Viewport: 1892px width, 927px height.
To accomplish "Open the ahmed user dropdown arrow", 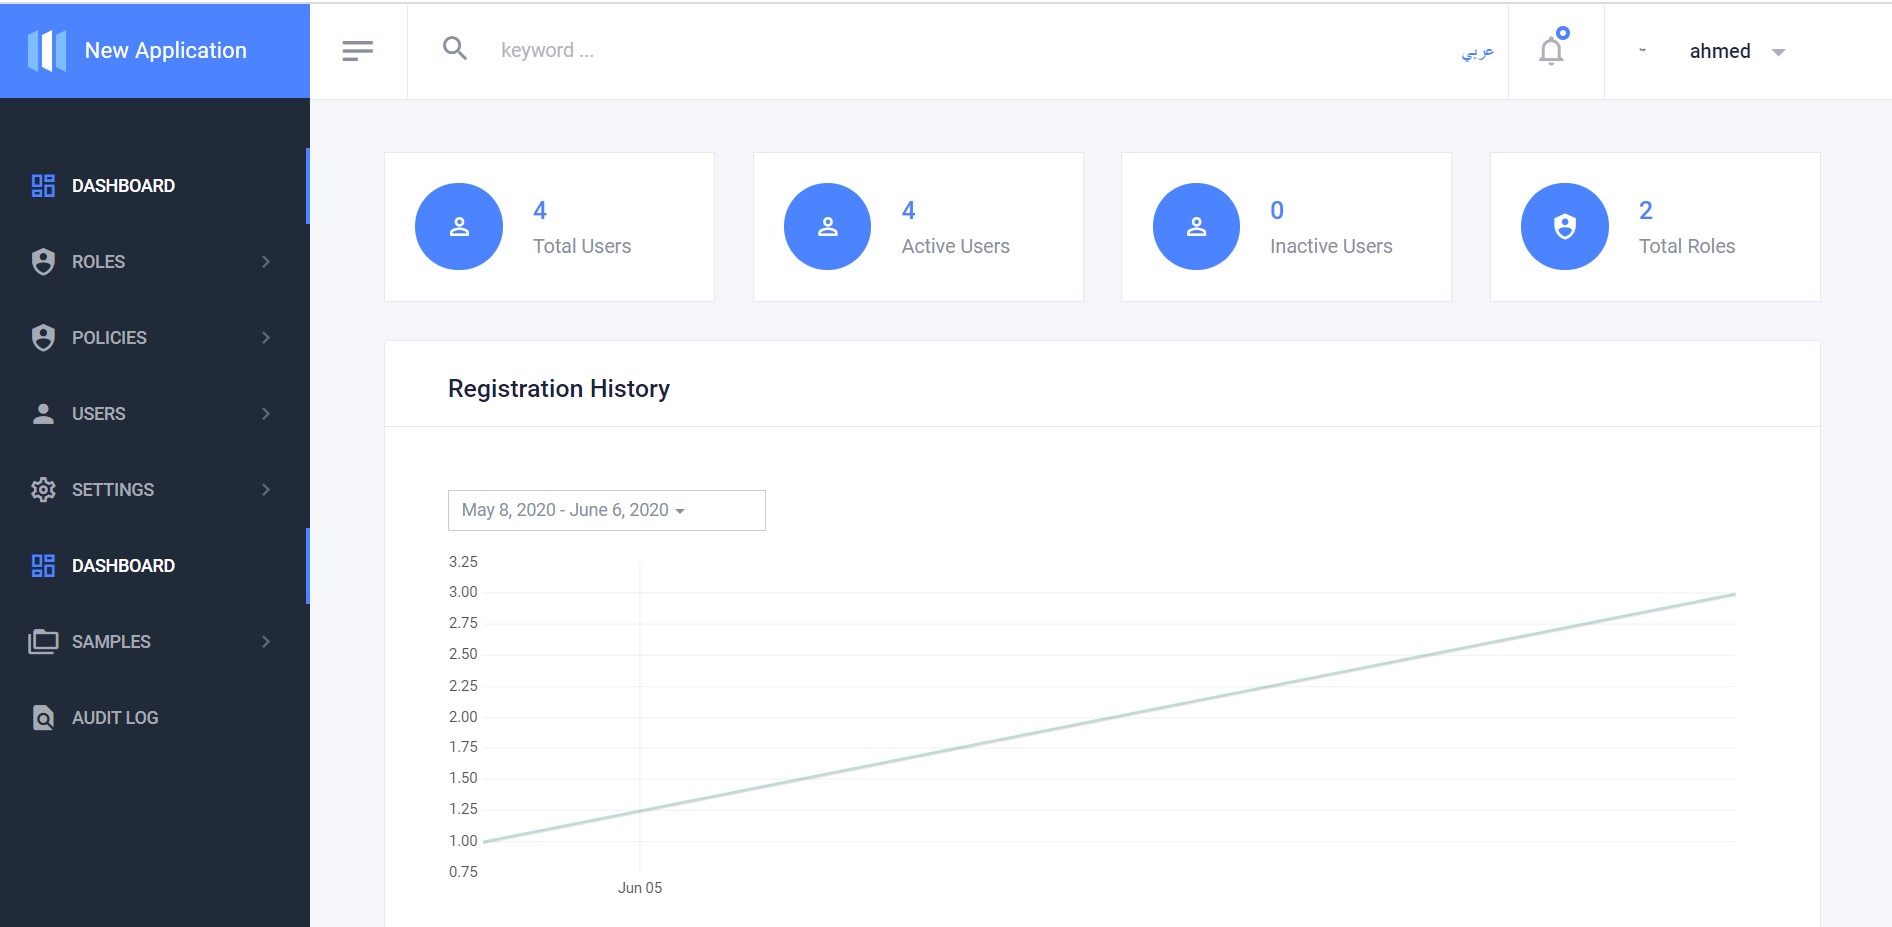I will 1778,52.
